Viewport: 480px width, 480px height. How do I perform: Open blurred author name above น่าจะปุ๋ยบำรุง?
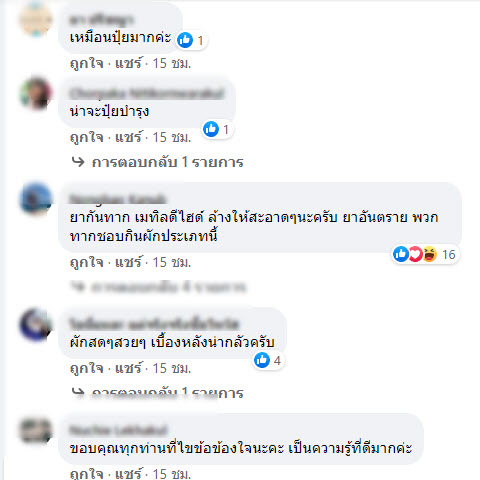147,93
